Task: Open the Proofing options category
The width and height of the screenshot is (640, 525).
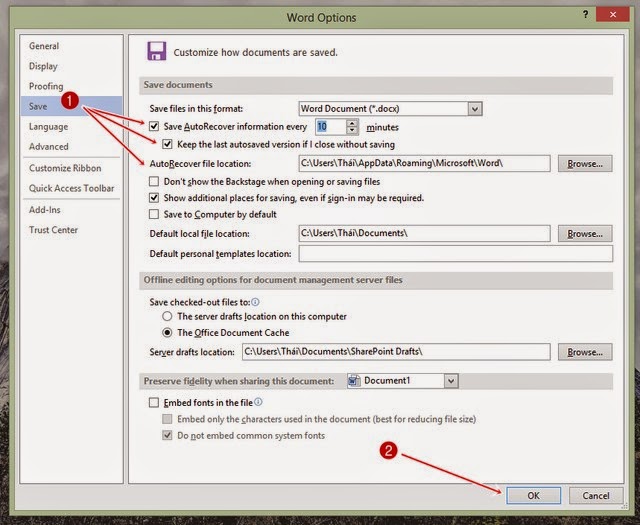Action: coord(46,86)
